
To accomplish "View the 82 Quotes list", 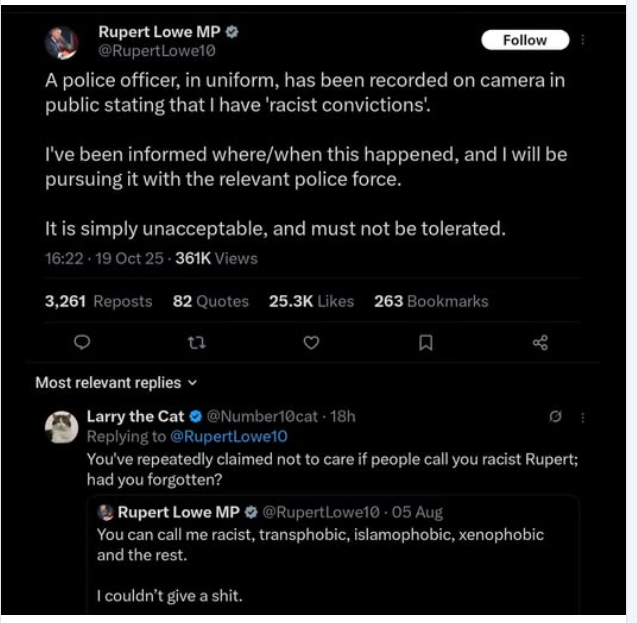I will tap(210, 301).
